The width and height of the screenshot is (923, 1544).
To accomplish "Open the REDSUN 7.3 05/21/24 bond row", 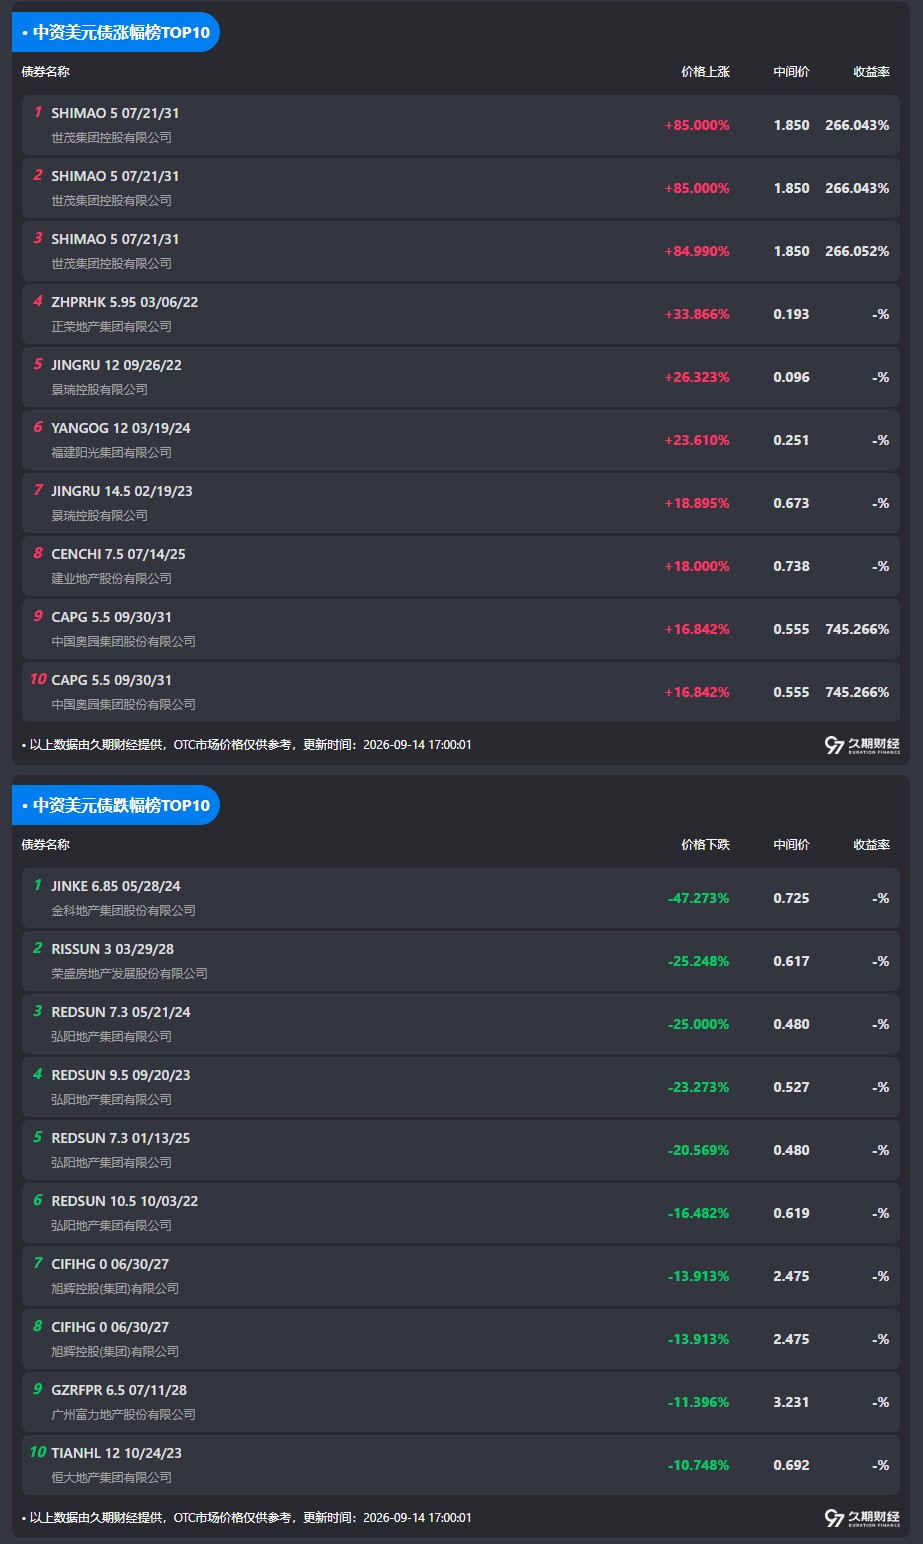I will (461, 1024).
